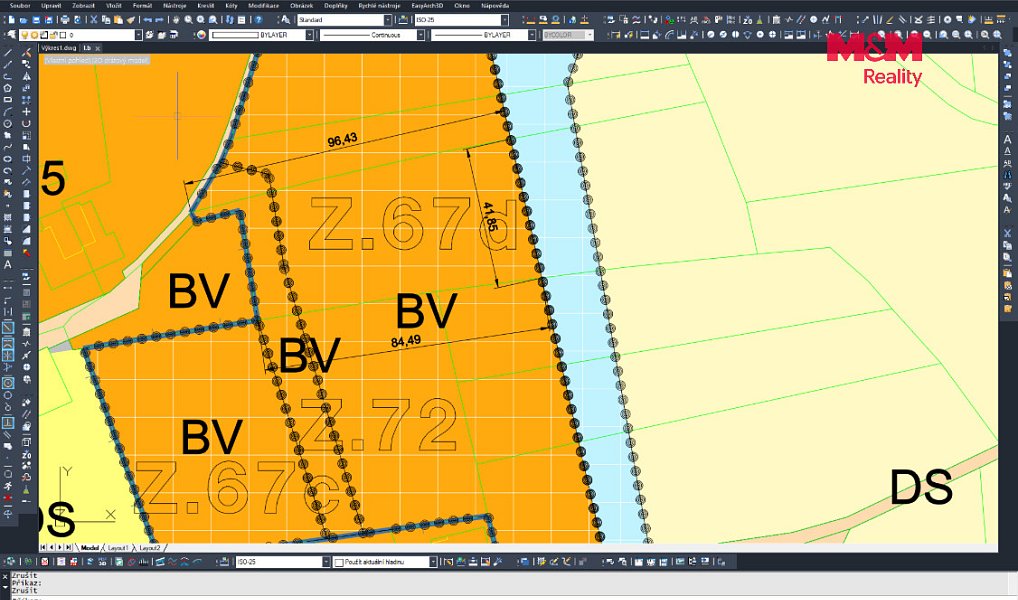
Task: Click the New drawing icon
Action: pyautogui.click(x=11, y=20)
